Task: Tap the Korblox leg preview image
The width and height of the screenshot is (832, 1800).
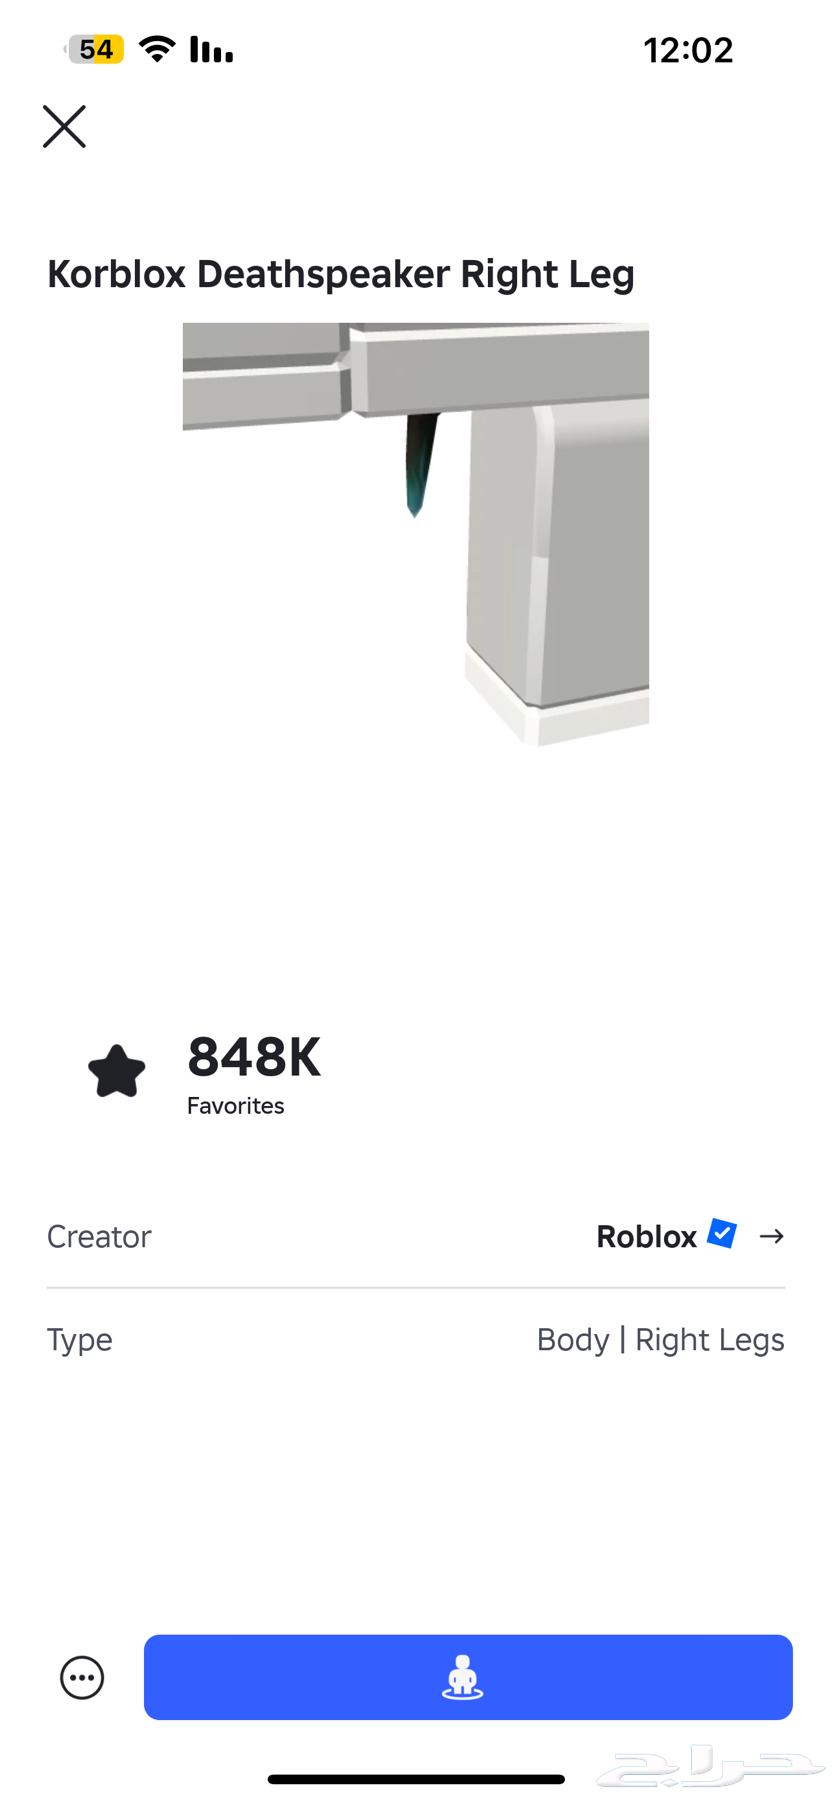Action: [x=416, y=533]
